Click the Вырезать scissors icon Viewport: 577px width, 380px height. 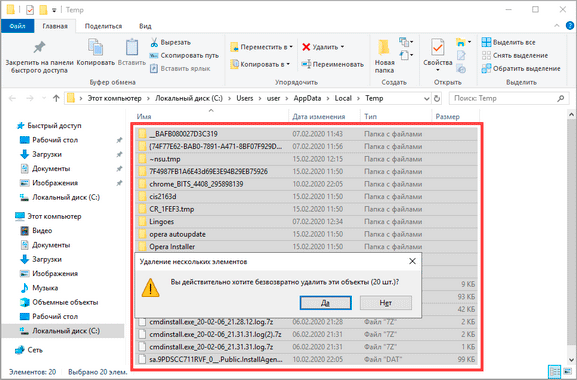(154, 42)
